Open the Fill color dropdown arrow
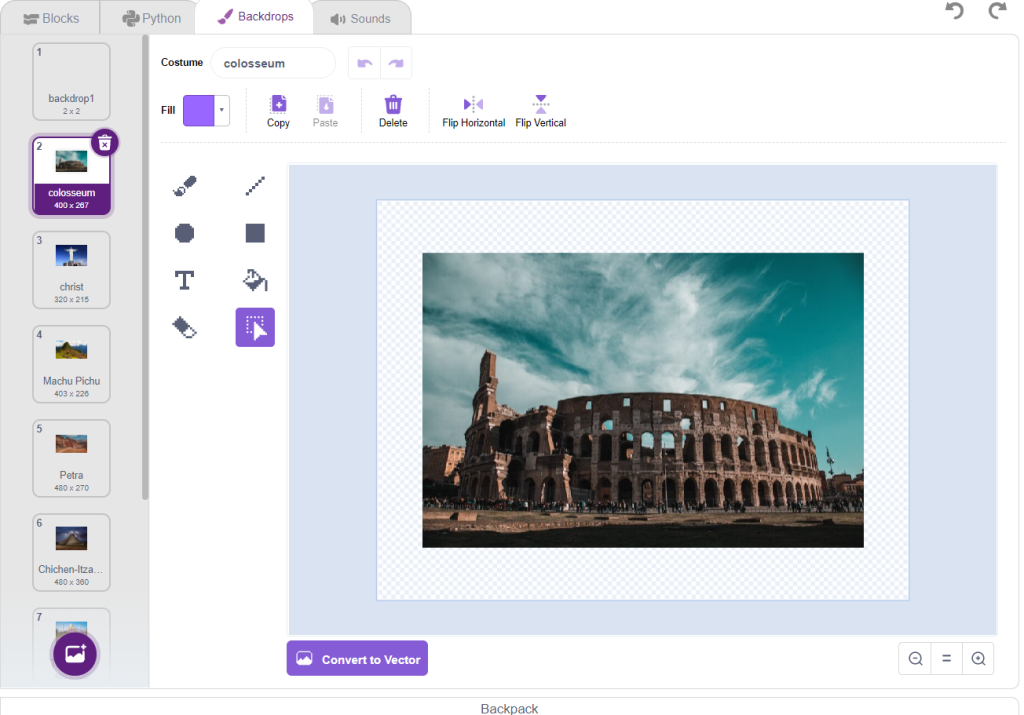The height and width of the screenshot is (715, 1024). pyautogui.click(x=221, y=110)
